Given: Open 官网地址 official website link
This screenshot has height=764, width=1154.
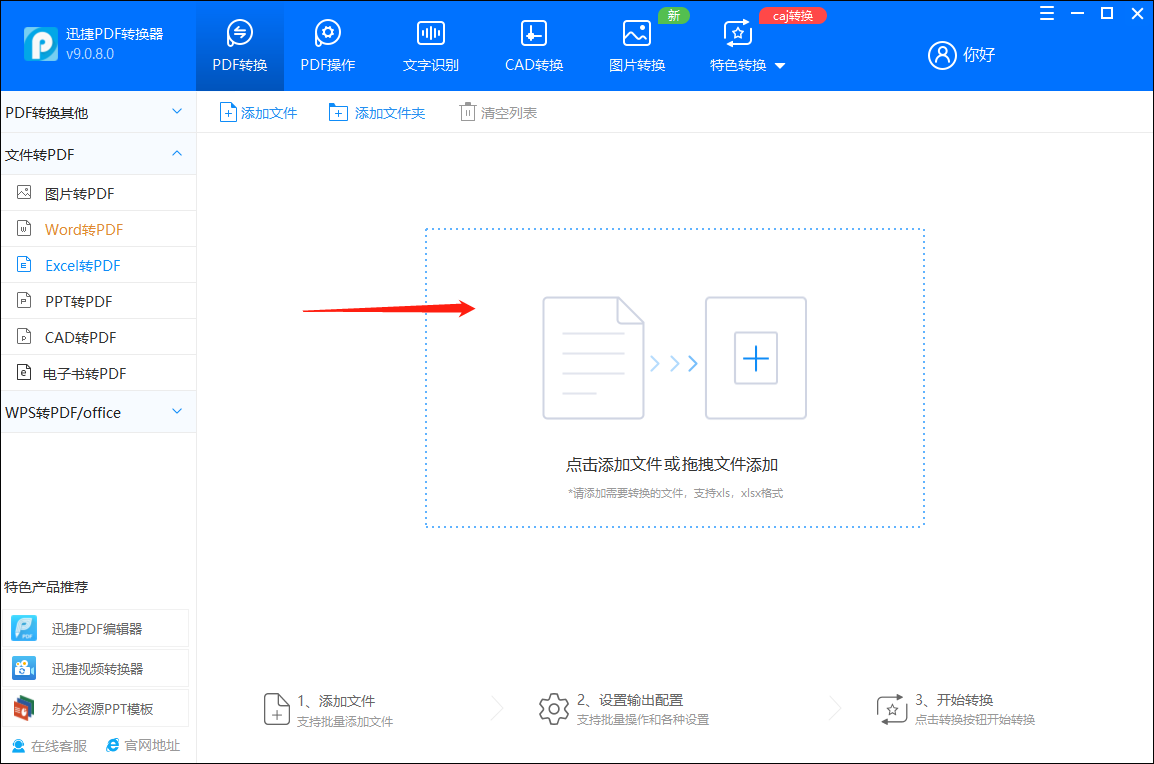Looking at the screenshot, I should coord(143,746).
